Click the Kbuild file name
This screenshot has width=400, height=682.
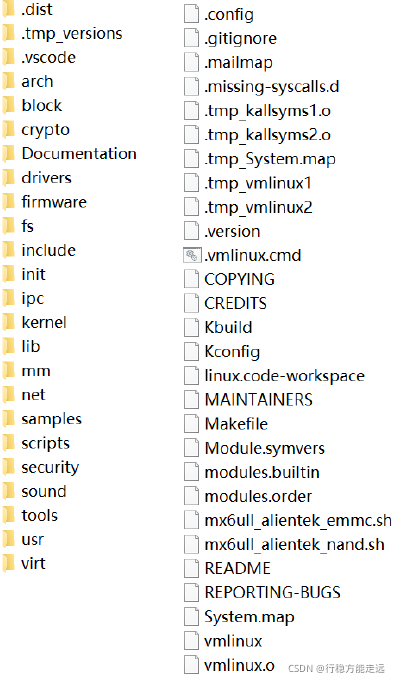click(228, 327)
